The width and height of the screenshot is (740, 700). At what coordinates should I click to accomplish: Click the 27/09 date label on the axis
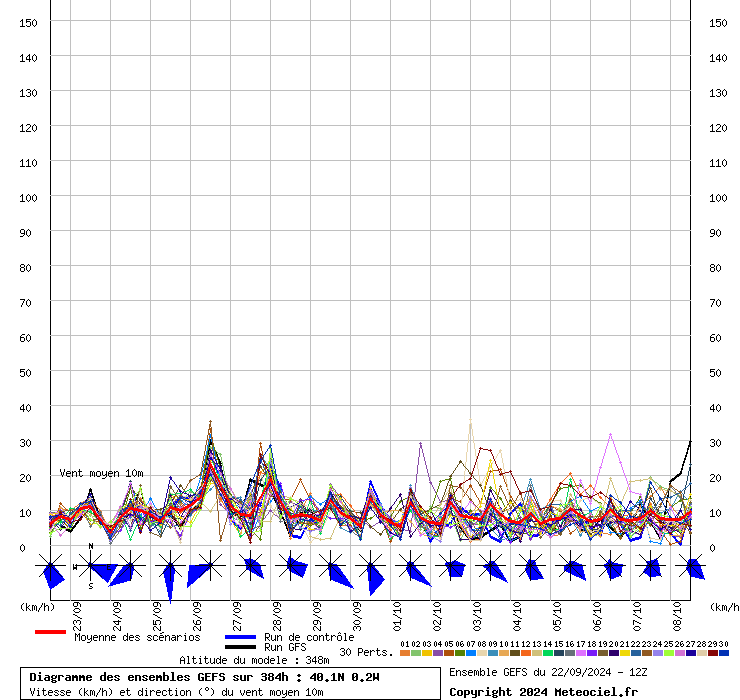pyautogui.click(x=237, y=612)
